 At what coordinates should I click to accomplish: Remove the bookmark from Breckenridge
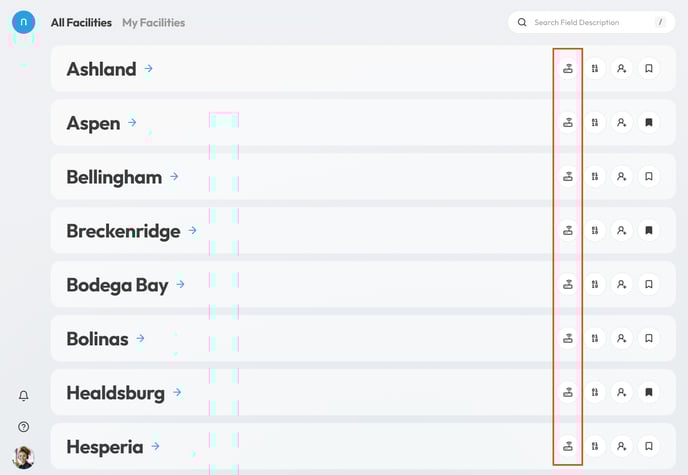click(649, 230)
